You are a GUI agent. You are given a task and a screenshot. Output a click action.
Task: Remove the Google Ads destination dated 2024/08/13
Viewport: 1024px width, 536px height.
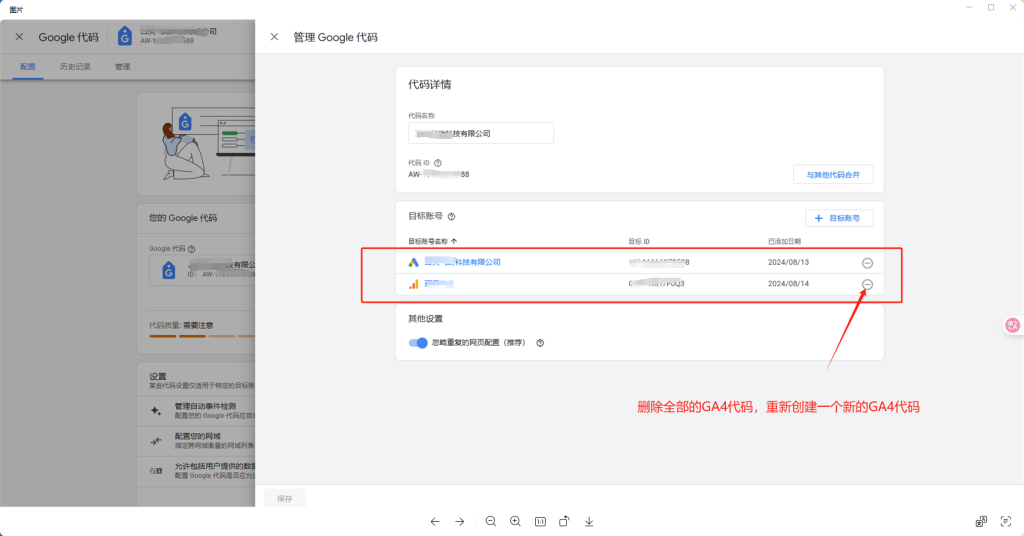(867, 263)
